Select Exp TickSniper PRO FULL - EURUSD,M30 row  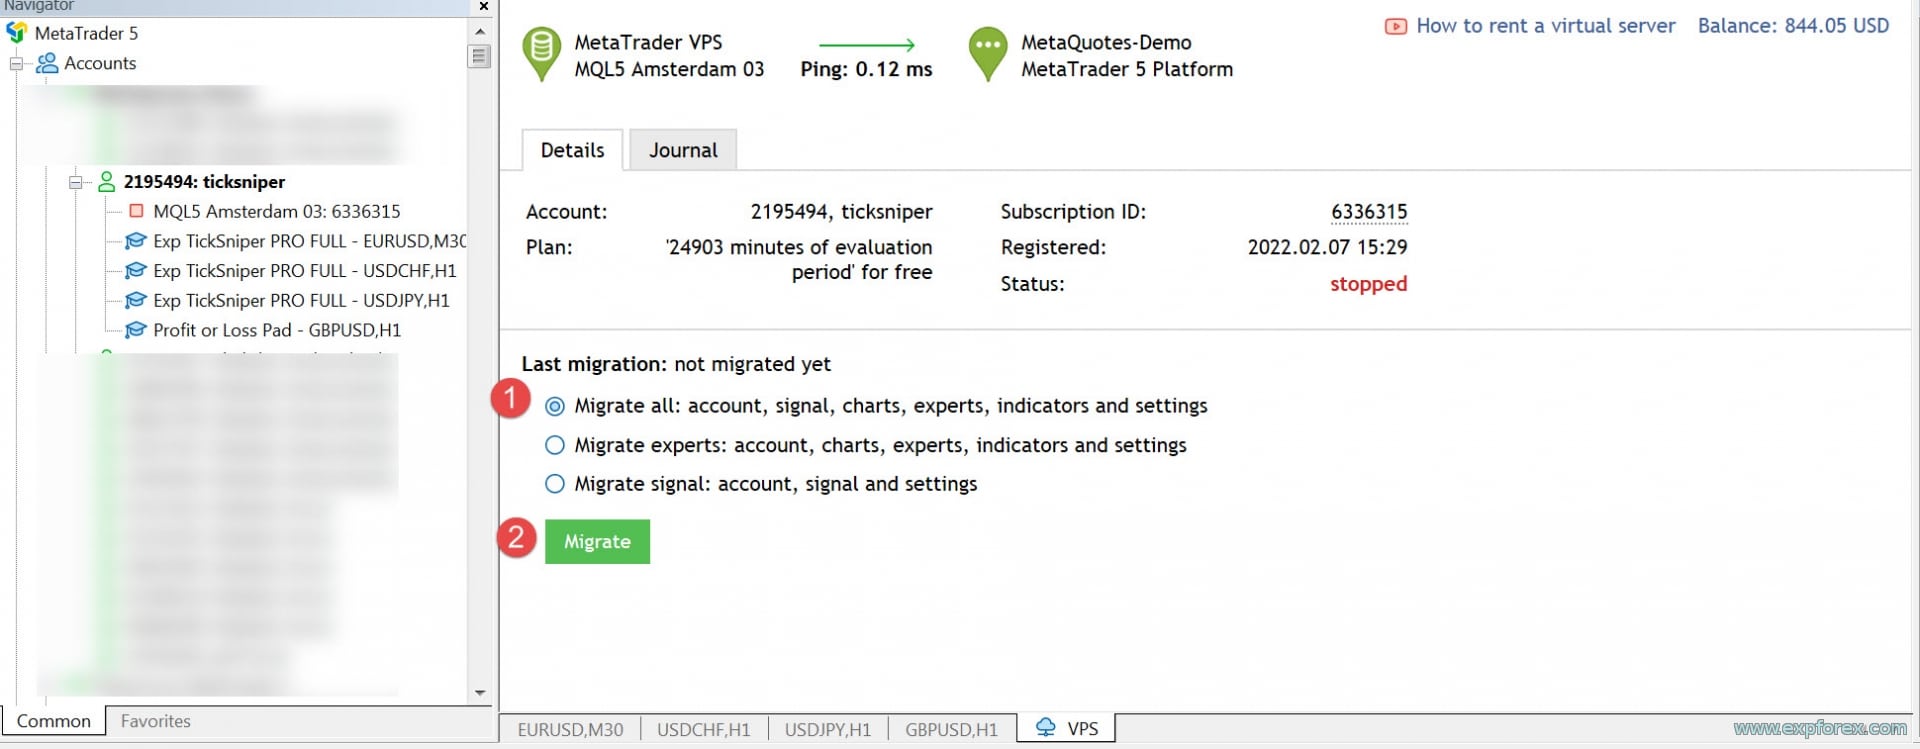click(x=310, y=241)
